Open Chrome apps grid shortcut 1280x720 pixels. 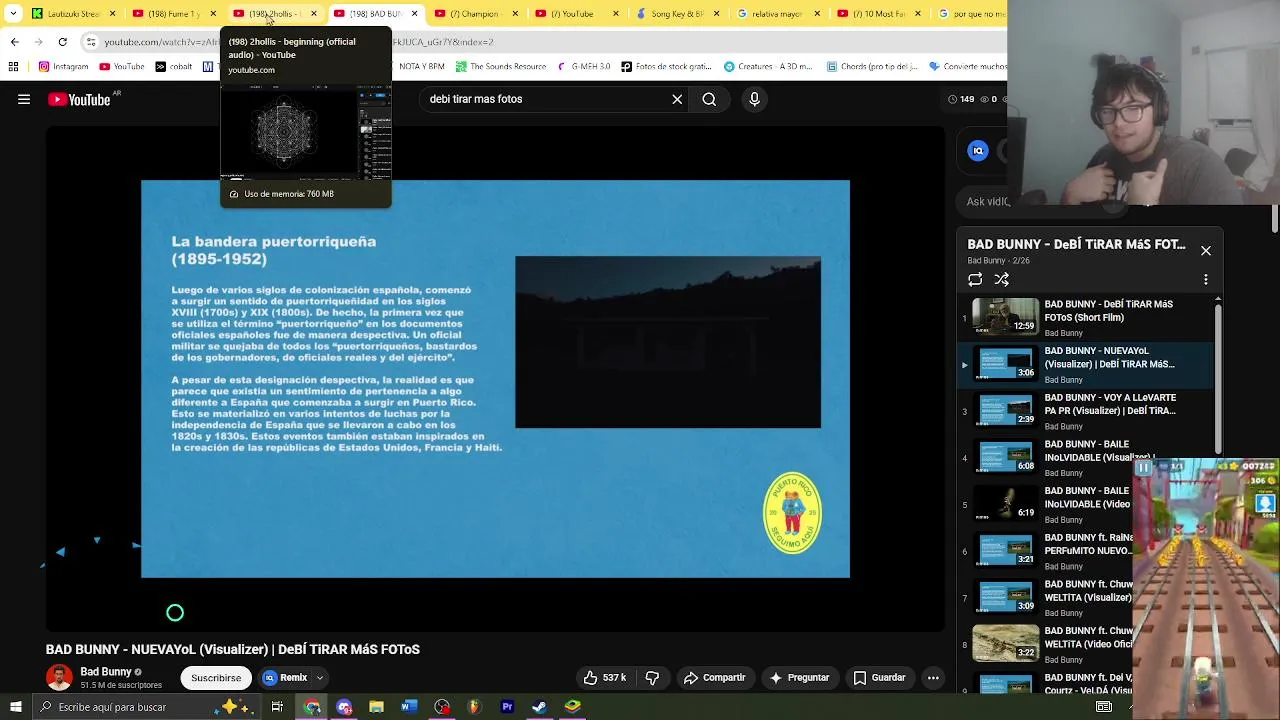[x=13, y=67]
